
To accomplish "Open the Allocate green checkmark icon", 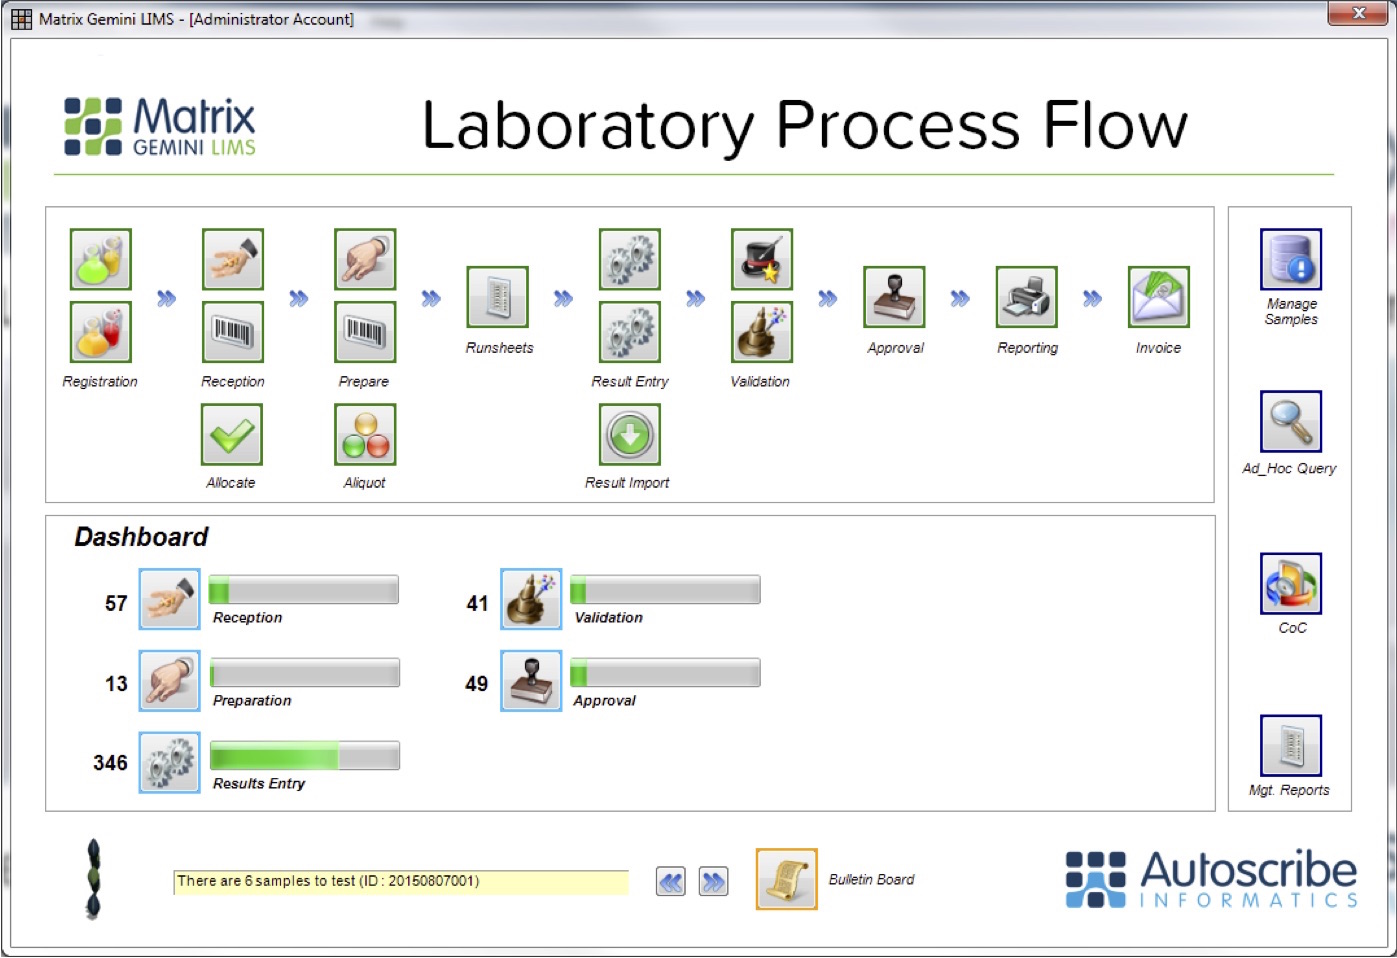I will [231, 434].
